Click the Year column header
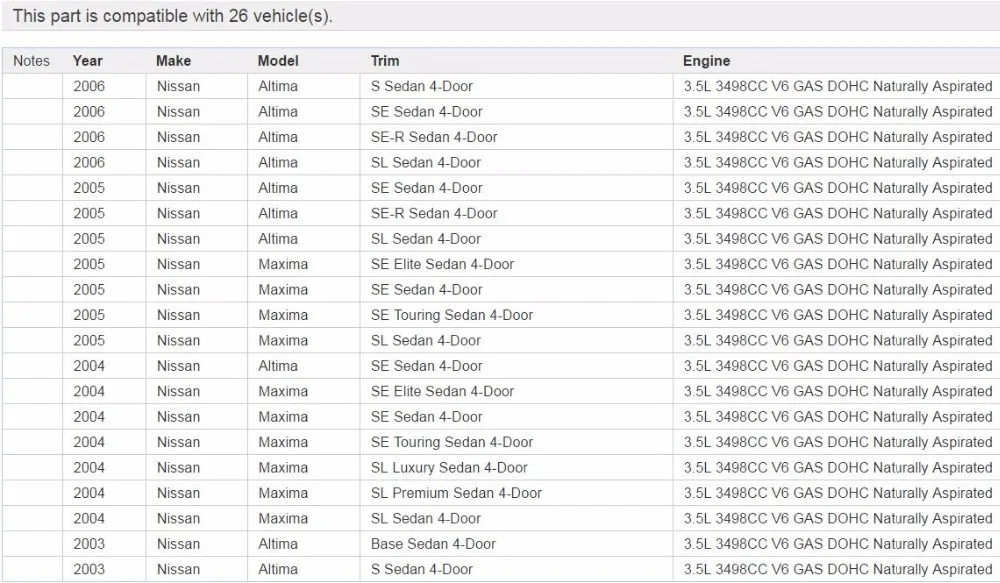 pos(87,61)
